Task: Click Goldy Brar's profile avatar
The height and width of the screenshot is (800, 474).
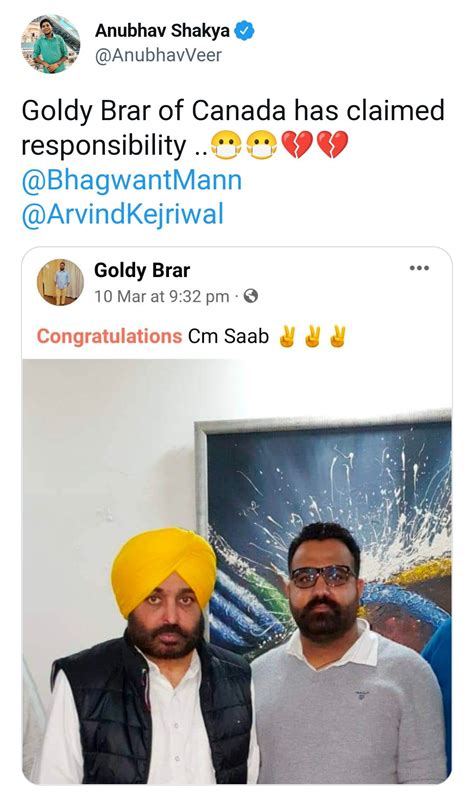Action: [x=60, y=282]
